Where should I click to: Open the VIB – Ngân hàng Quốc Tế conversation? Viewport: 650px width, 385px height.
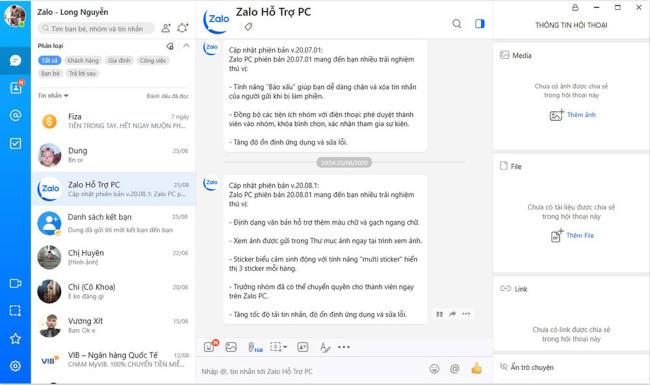pos(113,360)
